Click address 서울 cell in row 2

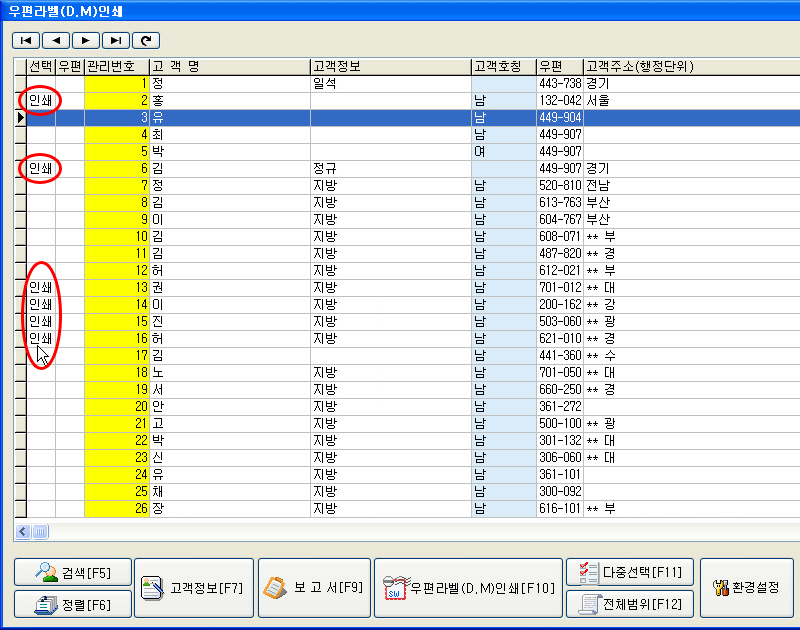point(691,100)
